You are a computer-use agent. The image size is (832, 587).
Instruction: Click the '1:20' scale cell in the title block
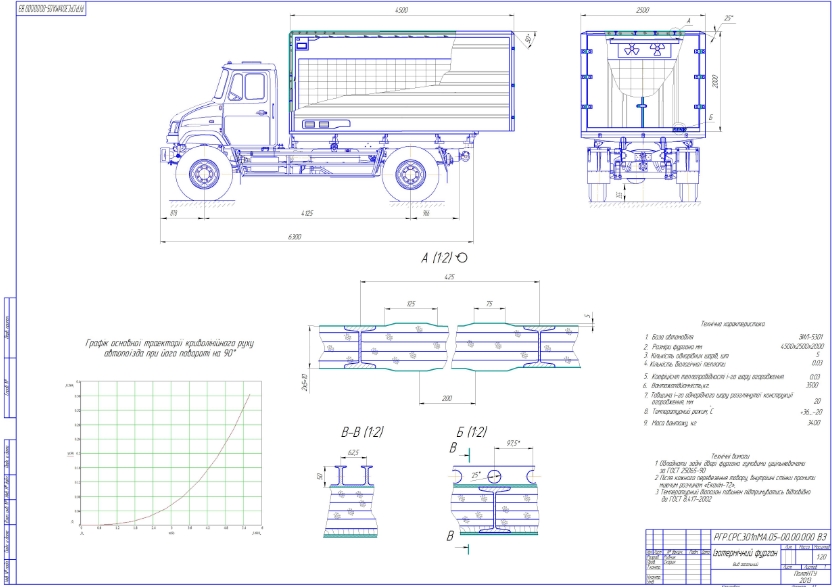coord(821,557)
